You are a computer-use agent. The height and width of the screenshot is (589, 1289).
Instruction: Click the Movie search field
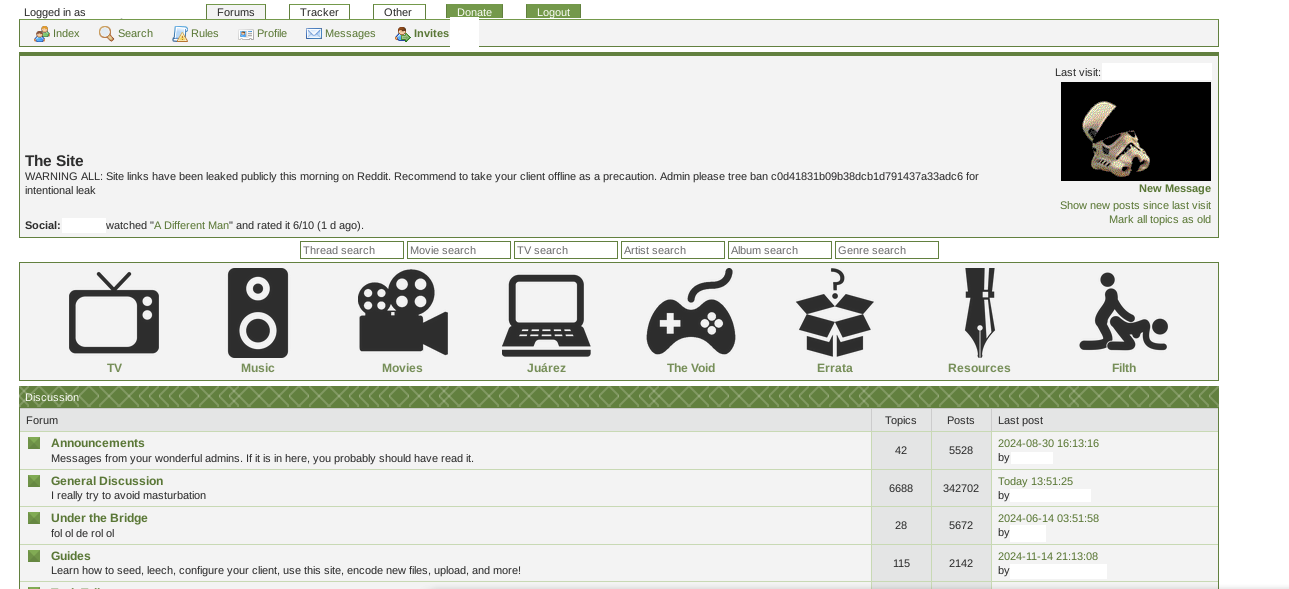coord(459,250)
